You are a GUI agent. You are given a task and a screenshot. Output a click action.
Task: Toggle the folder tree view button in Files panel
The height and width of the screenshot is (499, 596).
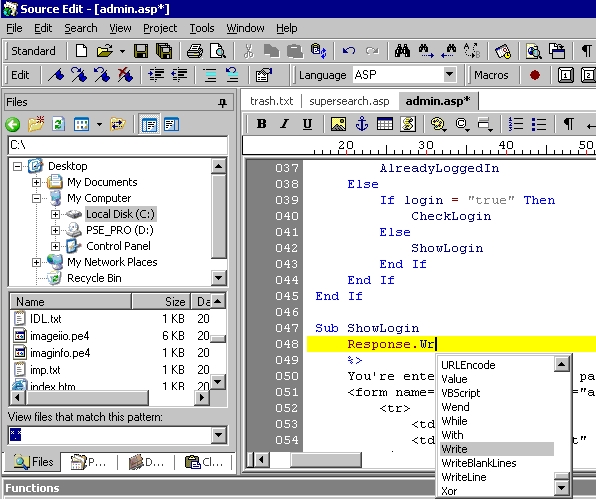[x=149, y=124]
